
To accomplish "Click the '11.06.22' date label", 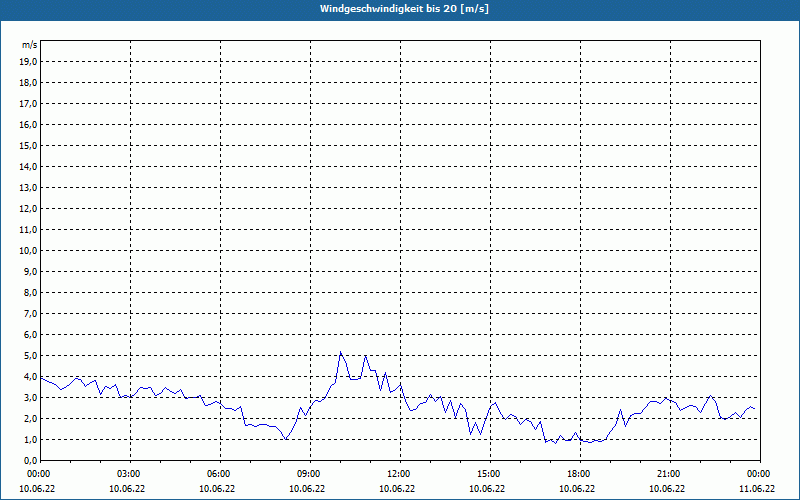I will click(757, 488).
